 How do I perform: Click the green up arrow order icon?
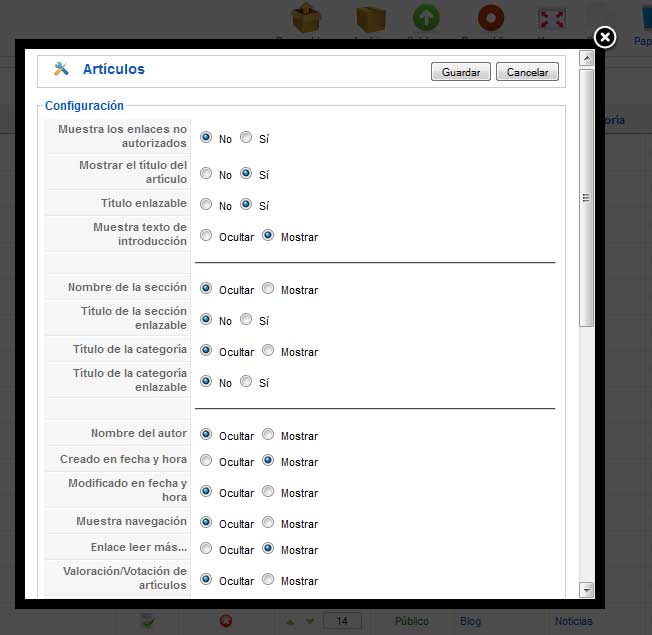(290, 621)
